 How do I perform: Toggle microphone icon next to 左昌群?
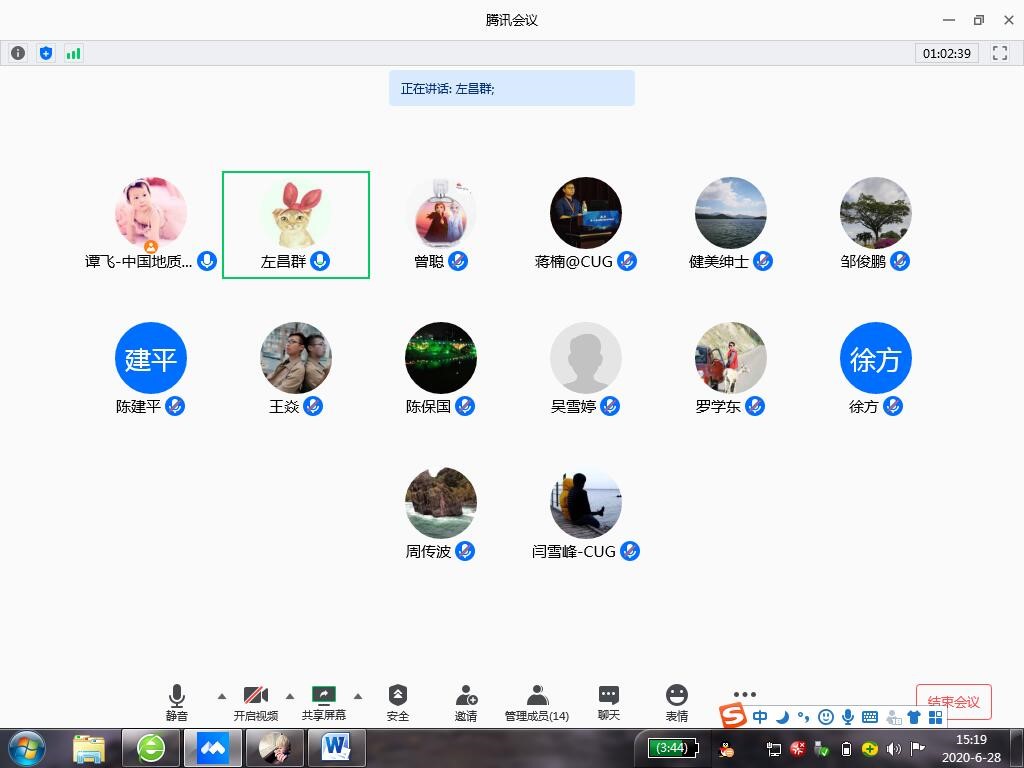(x=320, y=262)
